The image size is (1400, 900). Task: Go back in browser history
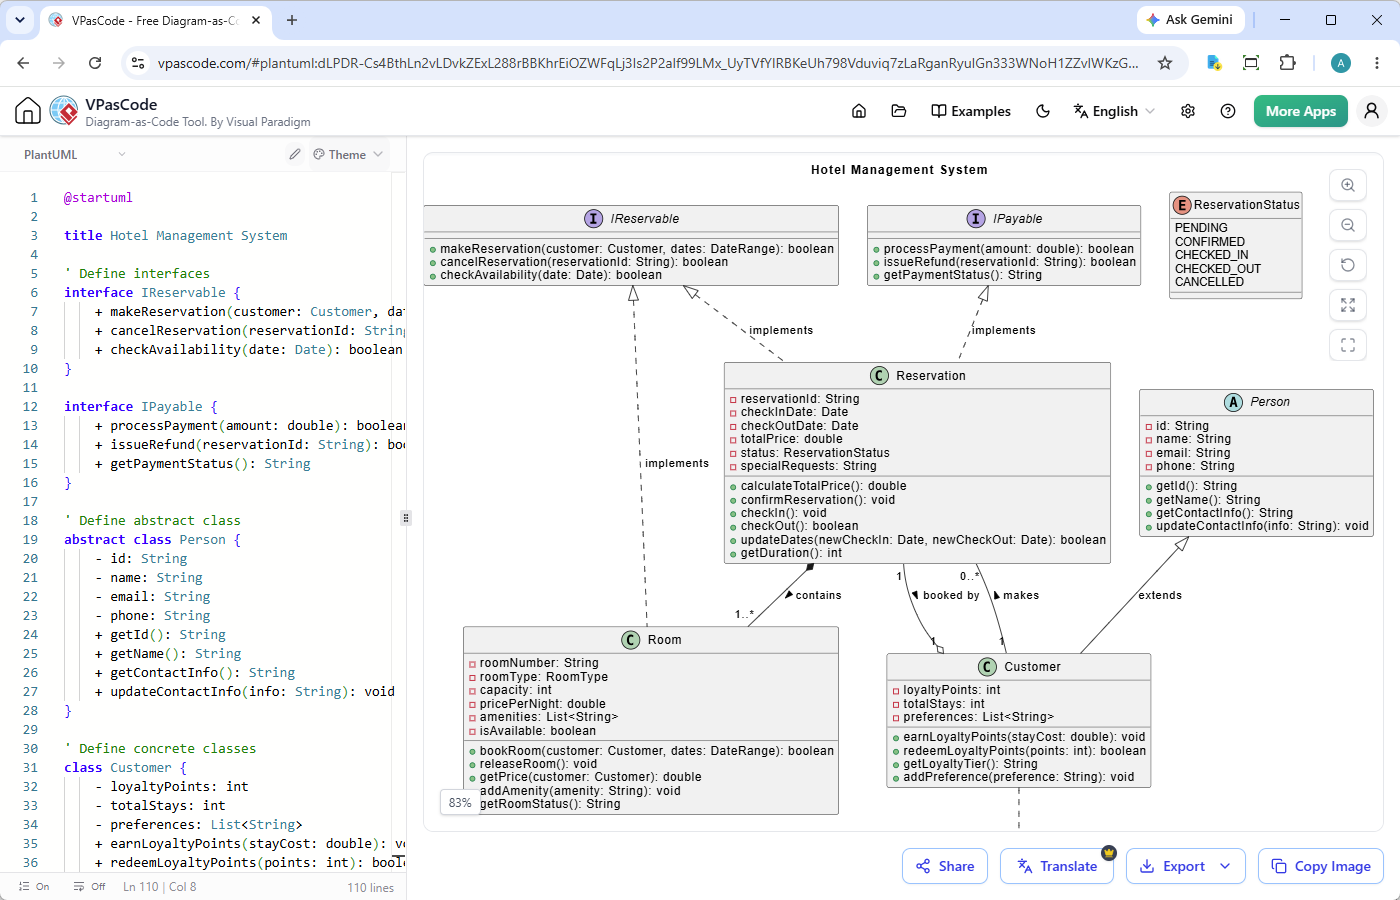(x=23, y=63)
